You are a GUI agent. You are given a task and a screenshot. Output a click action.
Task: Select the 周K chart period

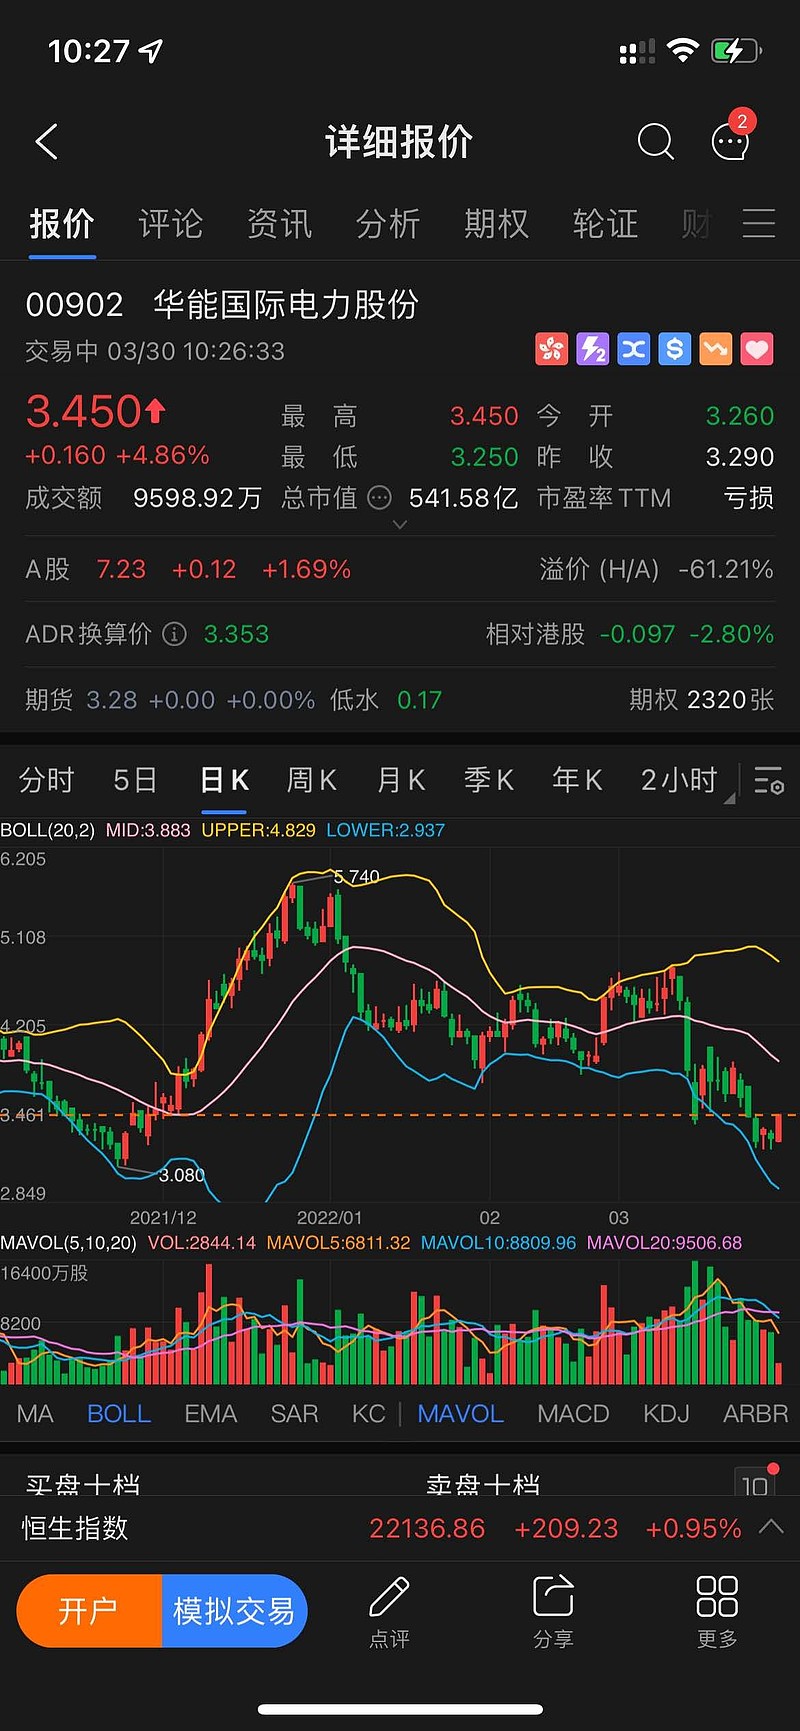(312, 780)
